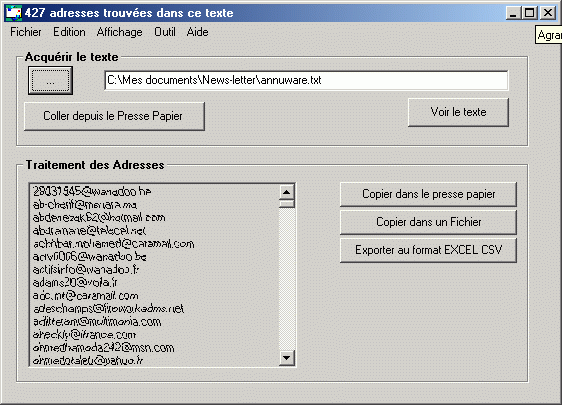Screen dimensions: 562x405
Task: Click Exporter au format EXCEL CSV
Action: tap(428, 250)
